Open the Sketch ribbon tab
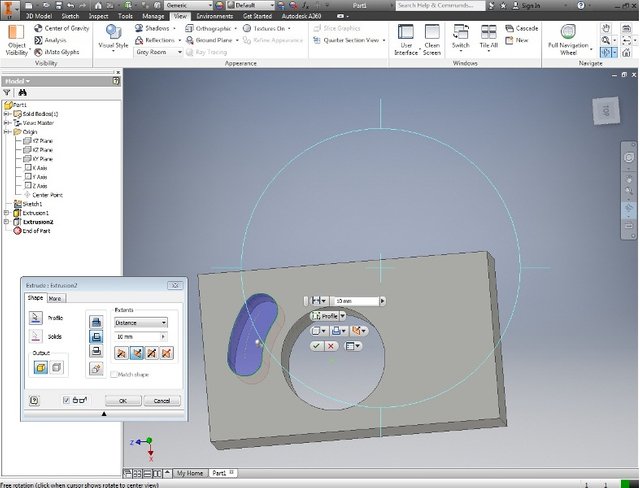Viewport: 640px width, 488px height. (70, 16)
